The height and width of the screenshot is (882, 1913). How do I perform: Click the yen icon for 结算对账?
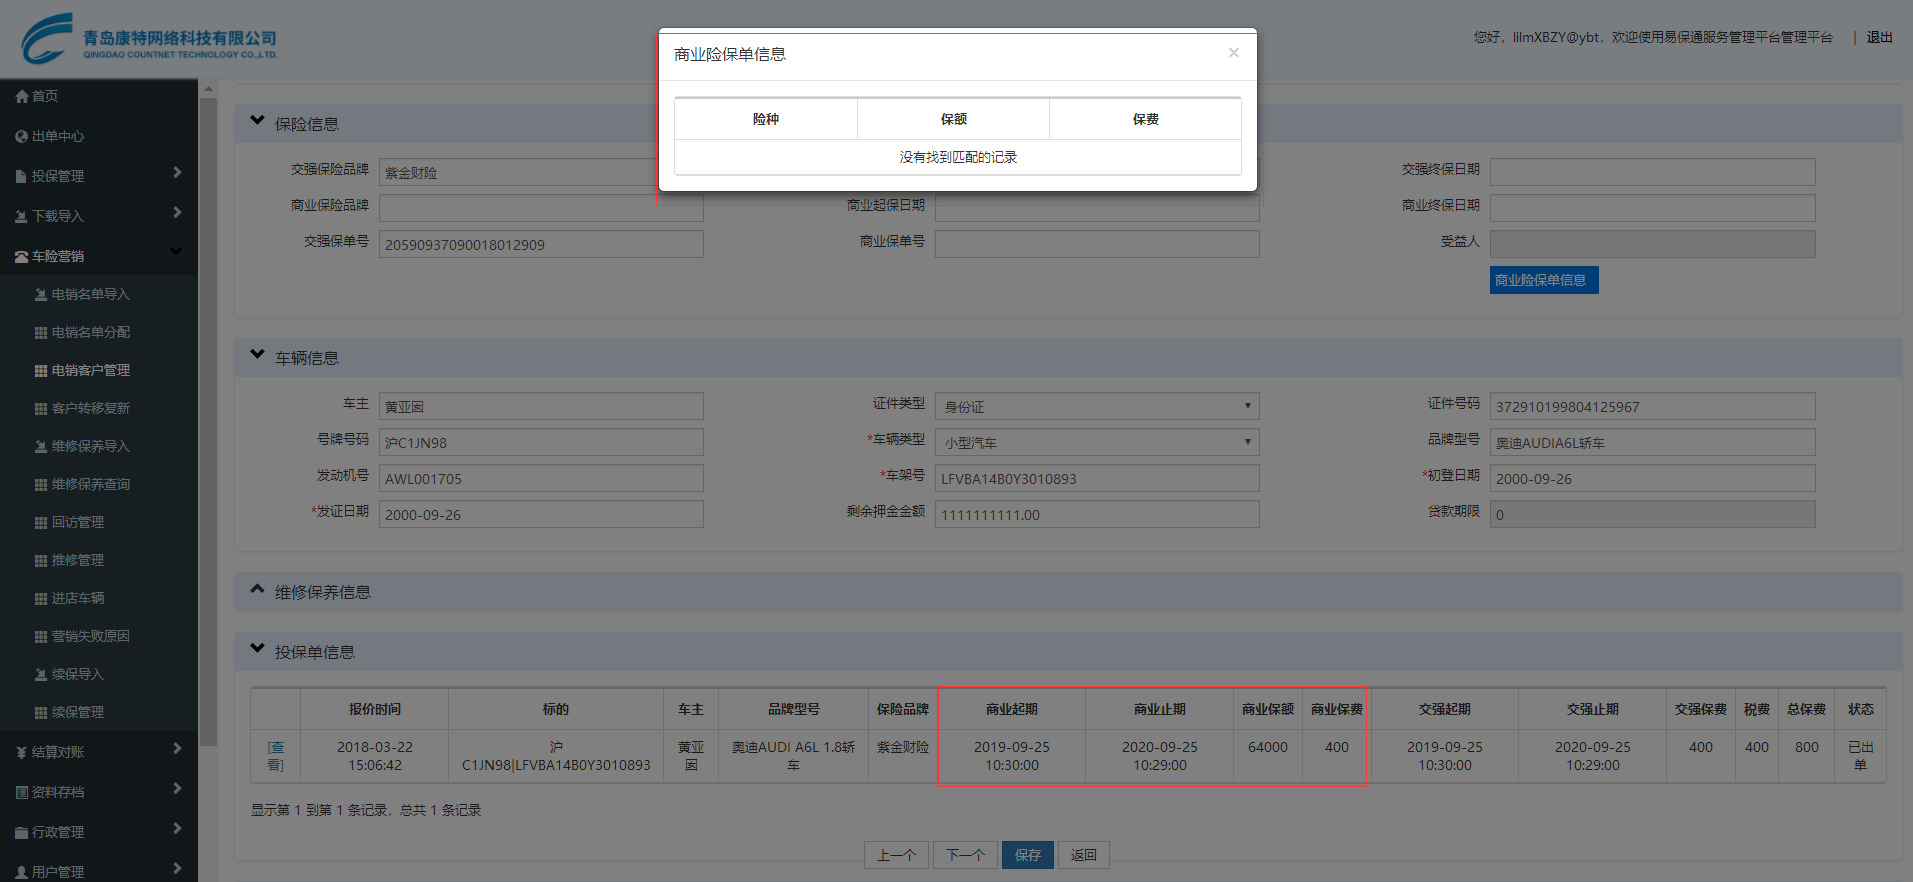tap(21, 752)
